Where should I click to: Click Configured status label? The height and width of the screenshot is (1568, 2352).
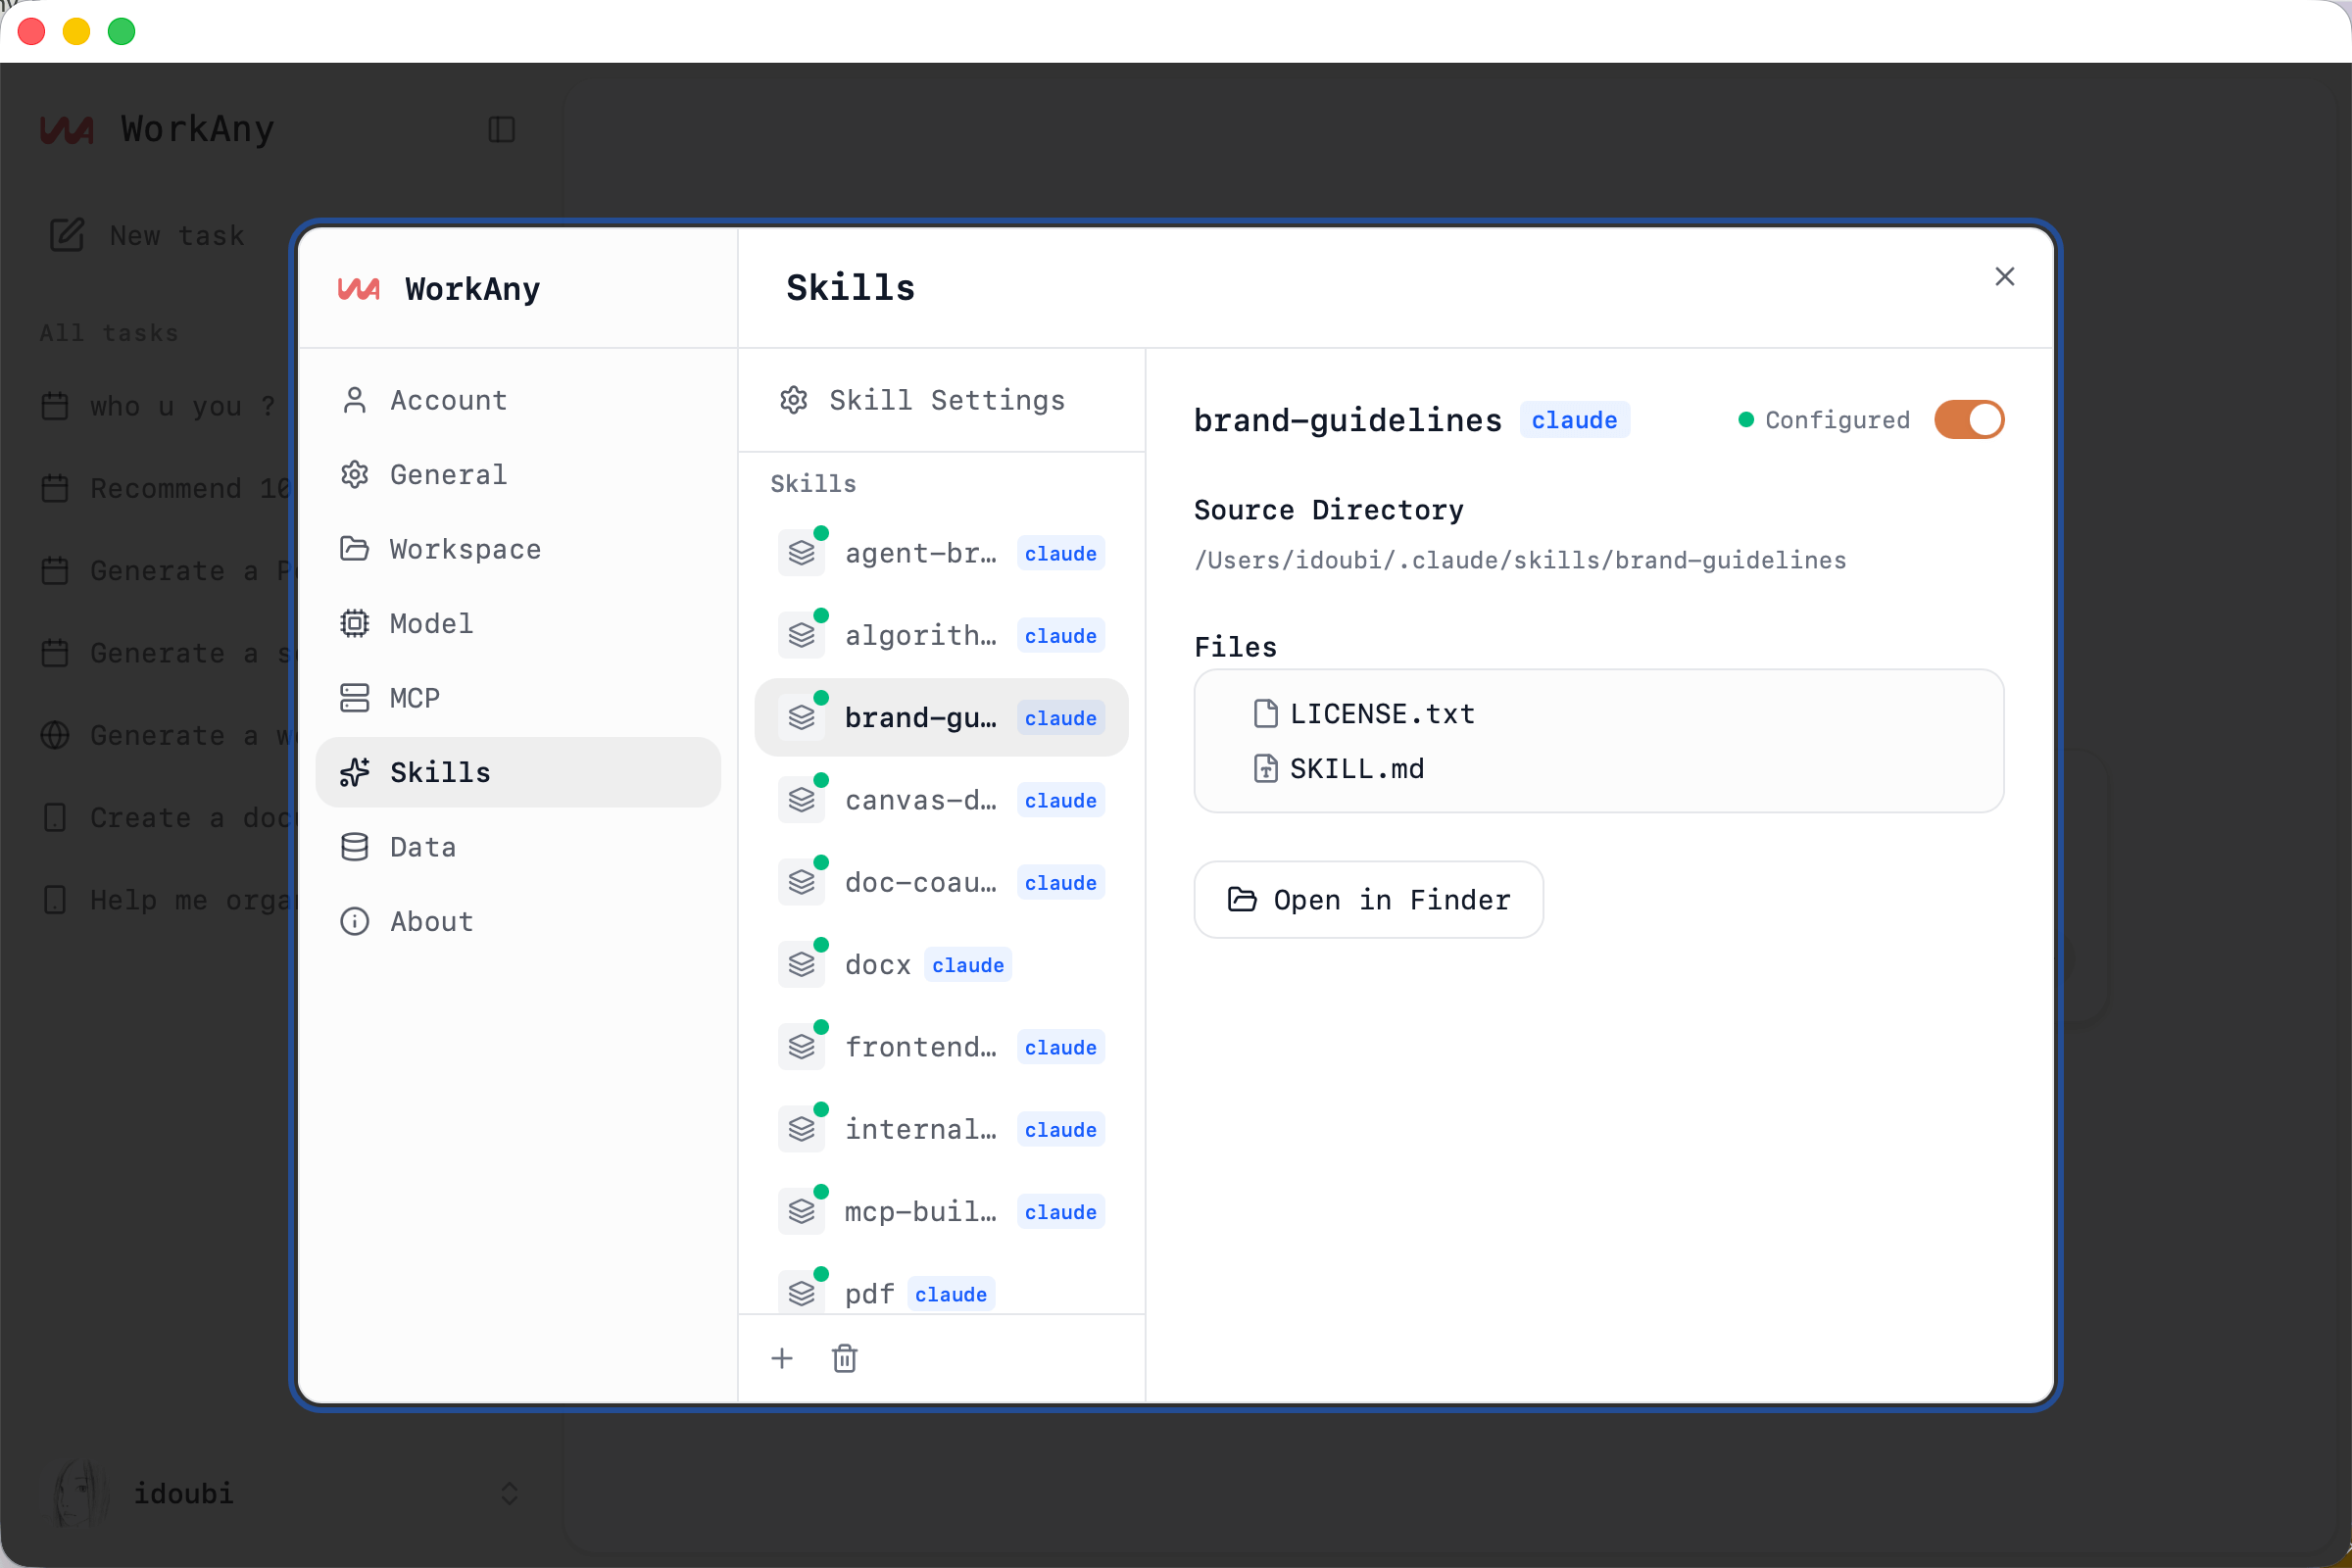tap(1838, 420)
